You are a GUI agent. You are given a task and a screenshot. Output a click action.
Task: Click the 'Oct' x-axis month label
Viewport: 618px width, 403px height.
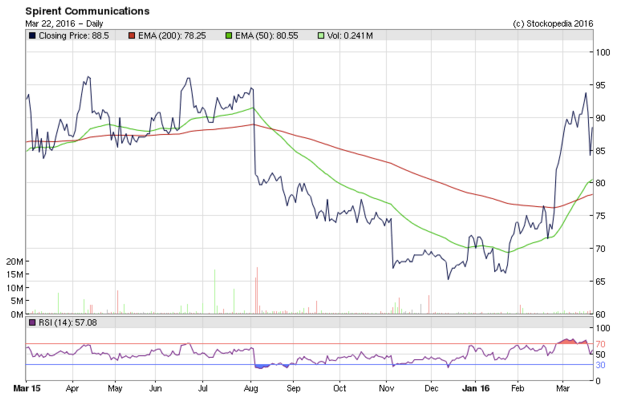point(339,388)
